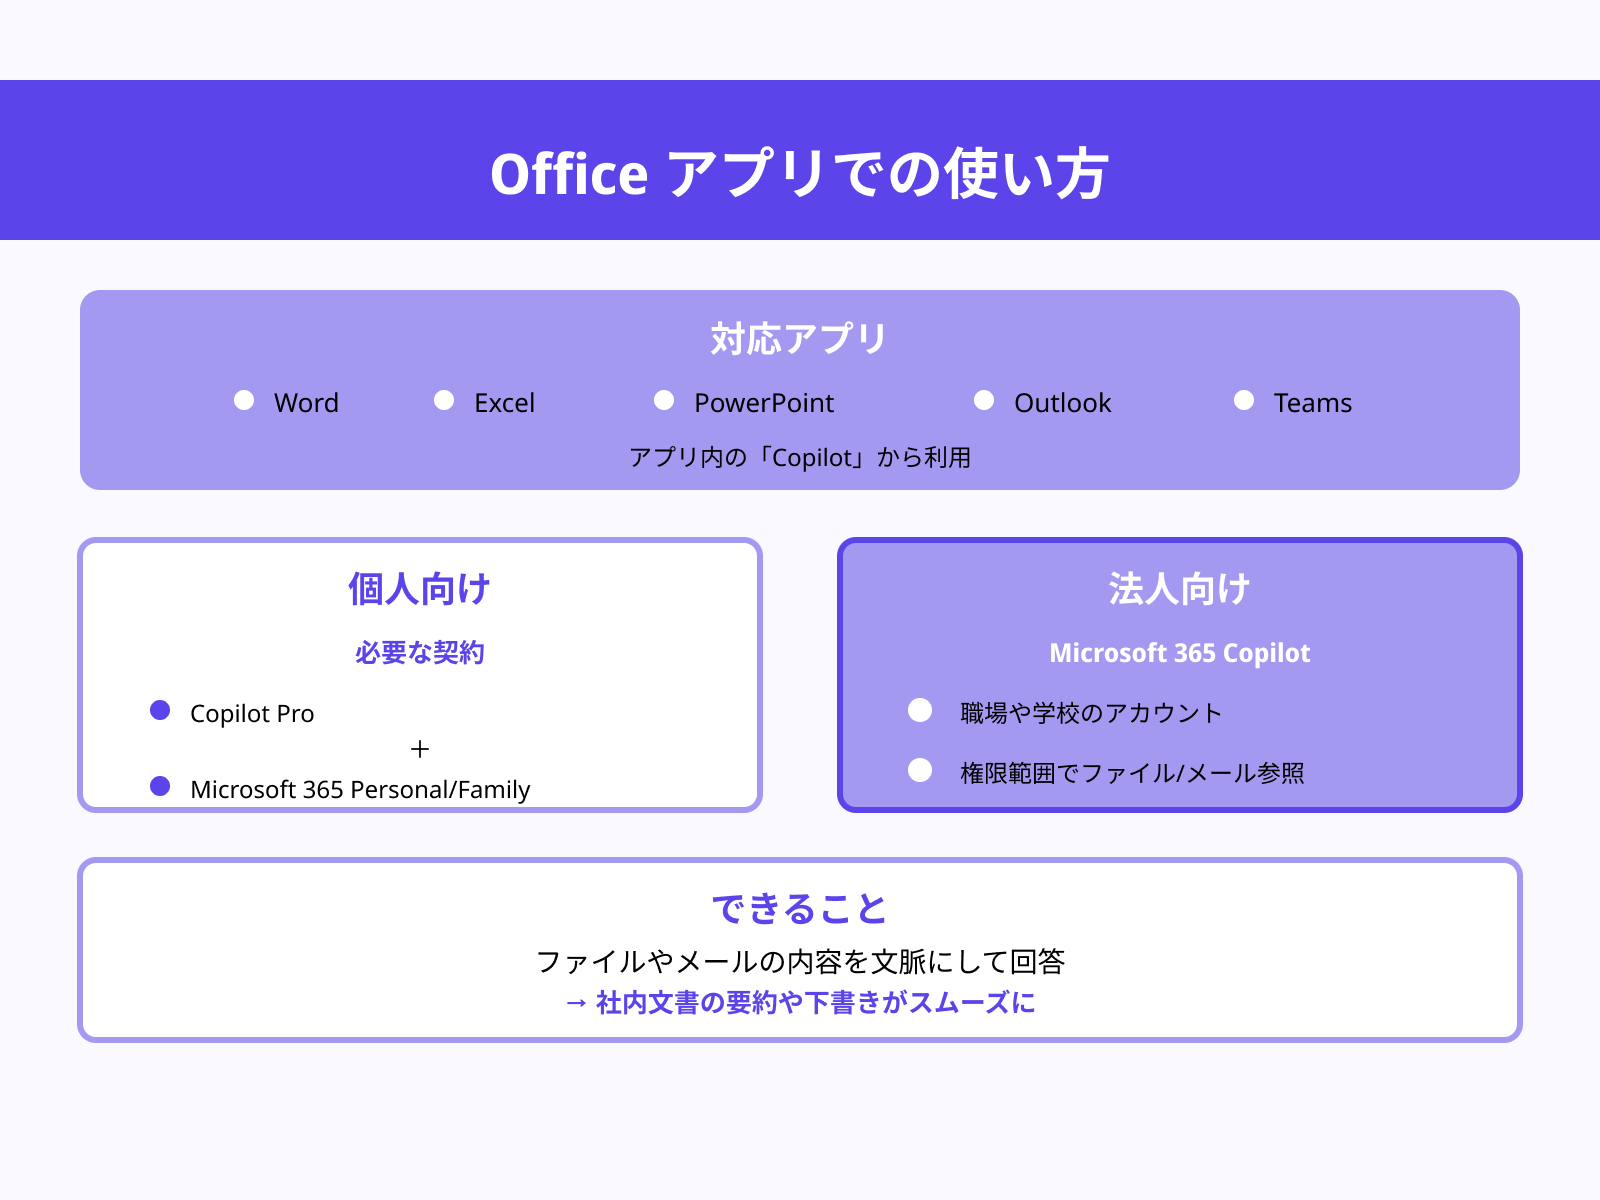The image size is (1600, 1200).
Task: Select the Copilot Pro bullet marker
Action: tap(159, 709)
